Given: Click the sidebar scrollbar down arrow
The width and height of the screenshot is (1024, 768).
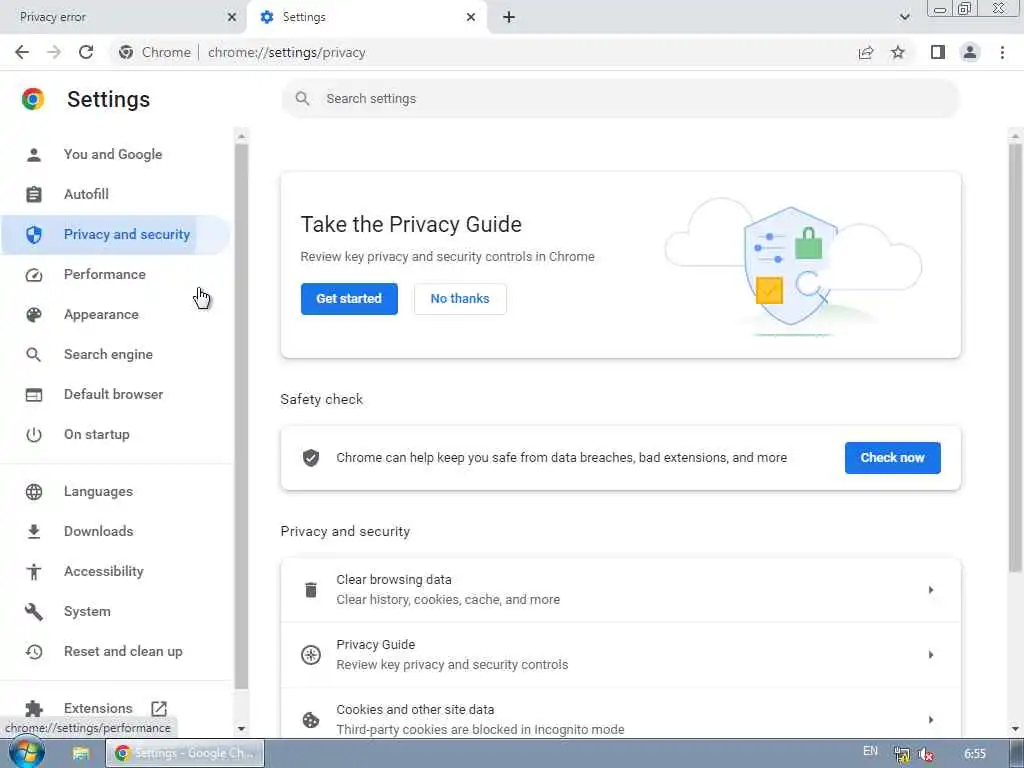Looking at the screenshot, I should pos(242,728).
